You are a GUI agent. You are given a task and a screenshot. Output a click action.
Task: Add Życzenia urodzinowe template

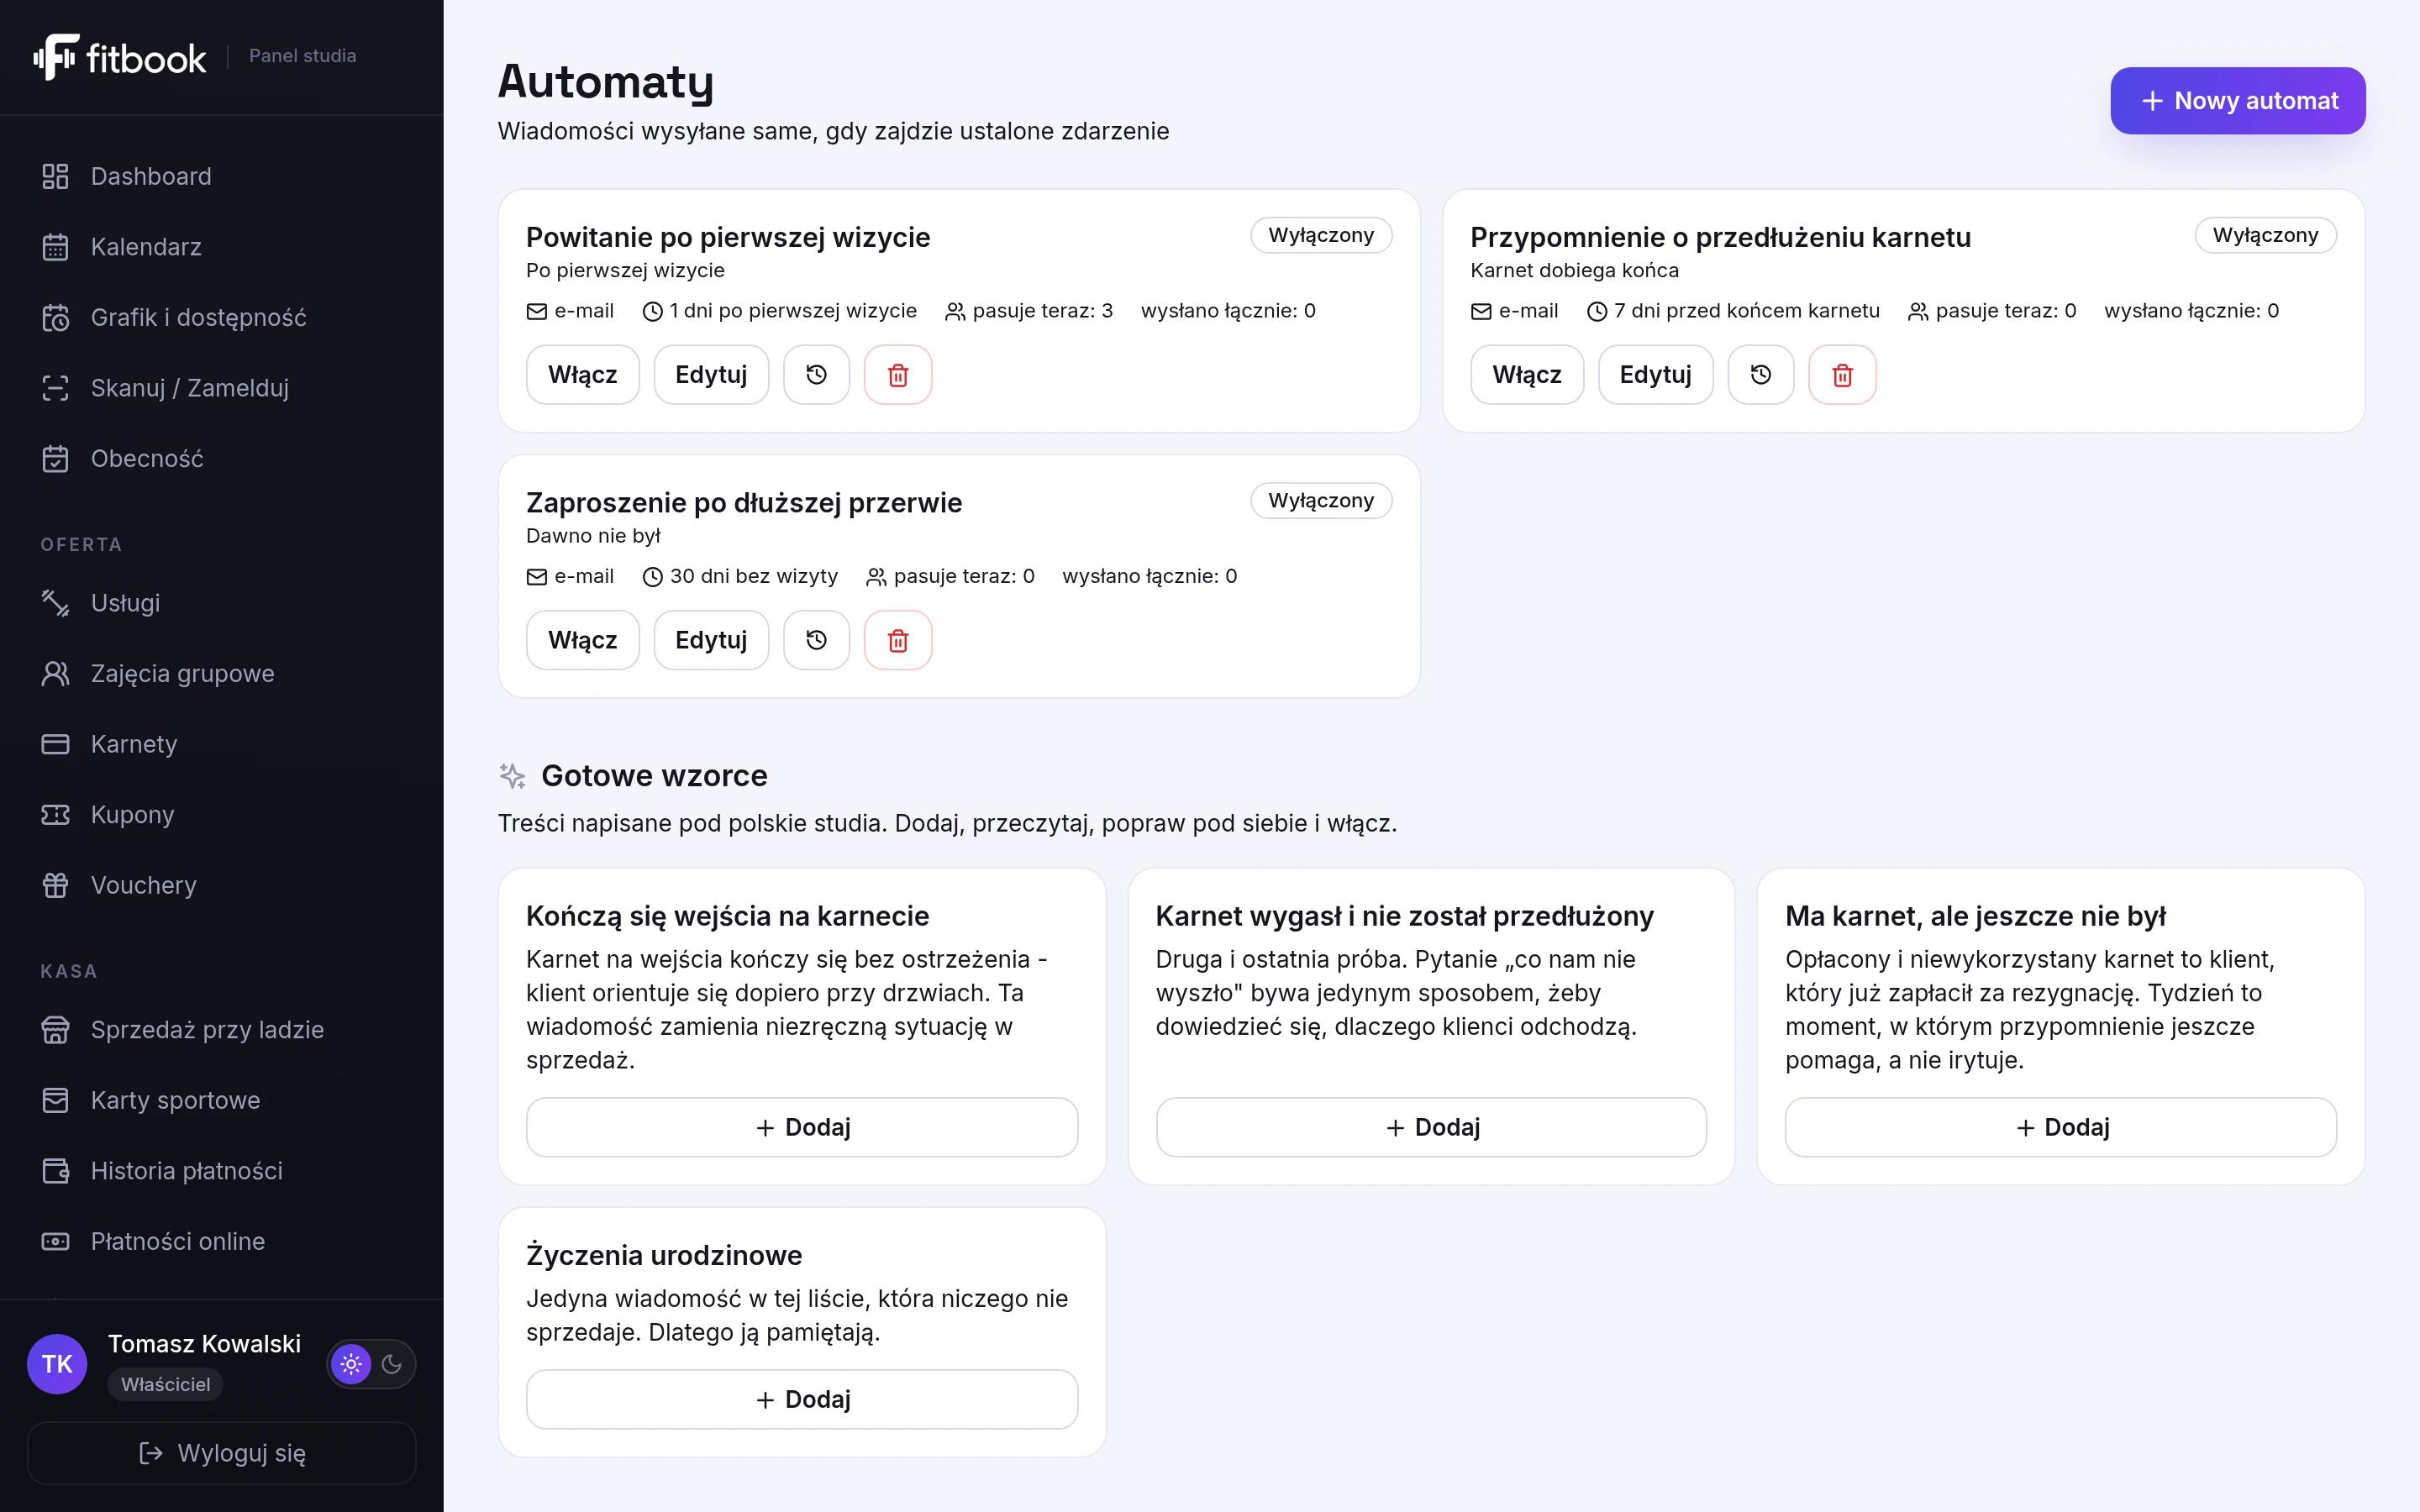tap(802, 1399)
